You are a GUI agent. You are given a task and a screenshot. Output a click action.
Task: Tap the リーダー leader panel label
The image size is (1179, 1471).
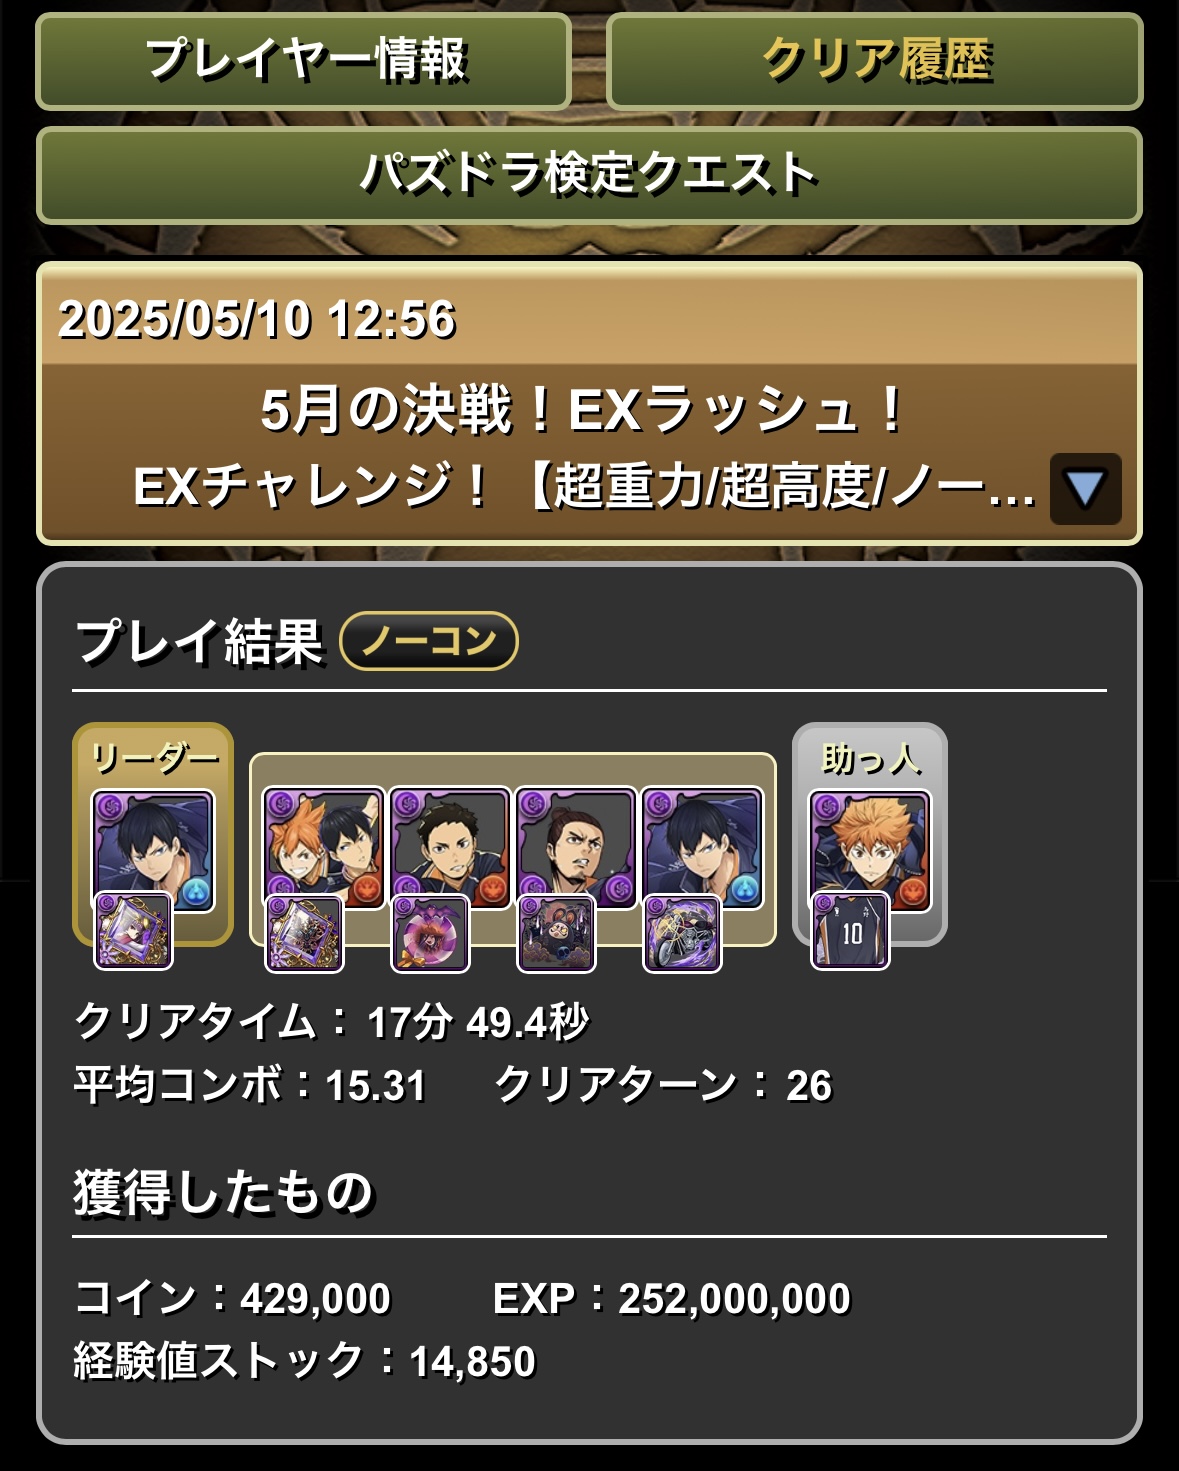(153, 757)
